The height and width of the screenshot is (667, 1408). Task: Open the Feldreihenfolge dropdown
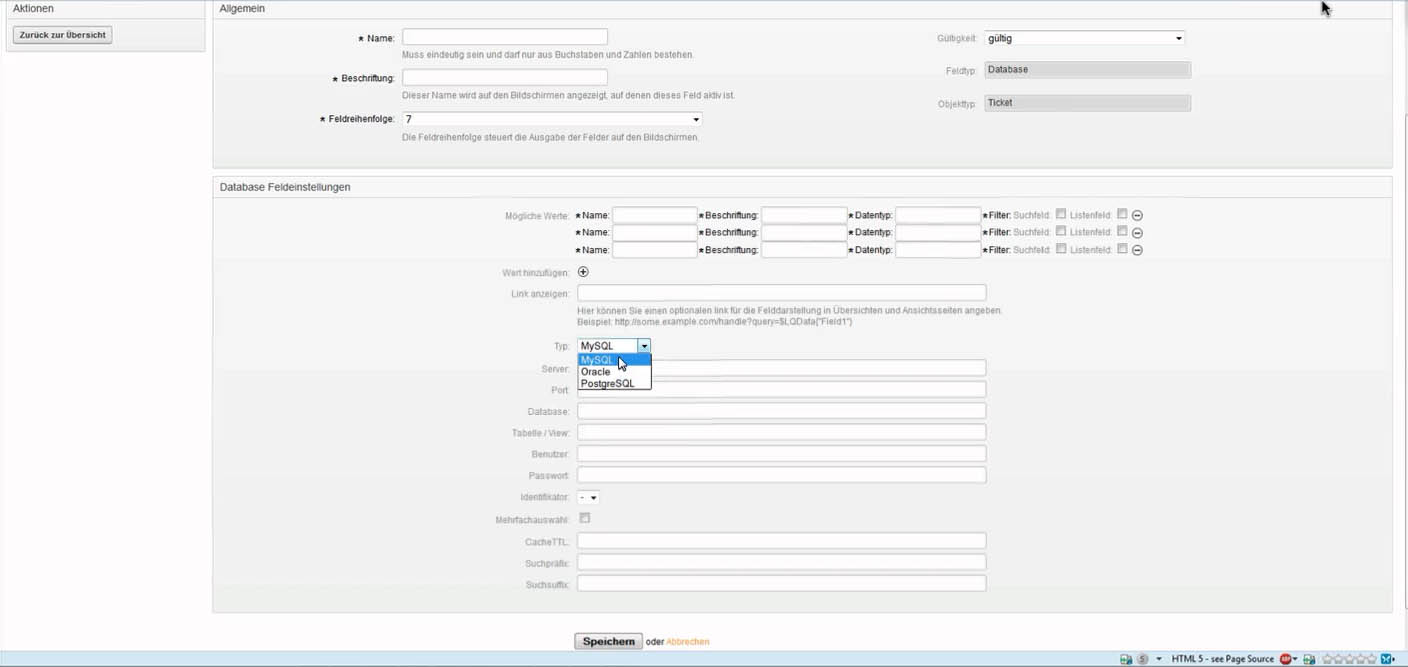[552, 119]
